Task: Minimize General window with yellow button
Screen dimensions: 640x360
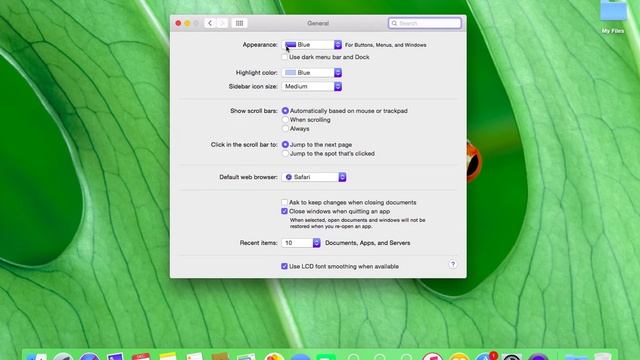Action: pos(187,23)
